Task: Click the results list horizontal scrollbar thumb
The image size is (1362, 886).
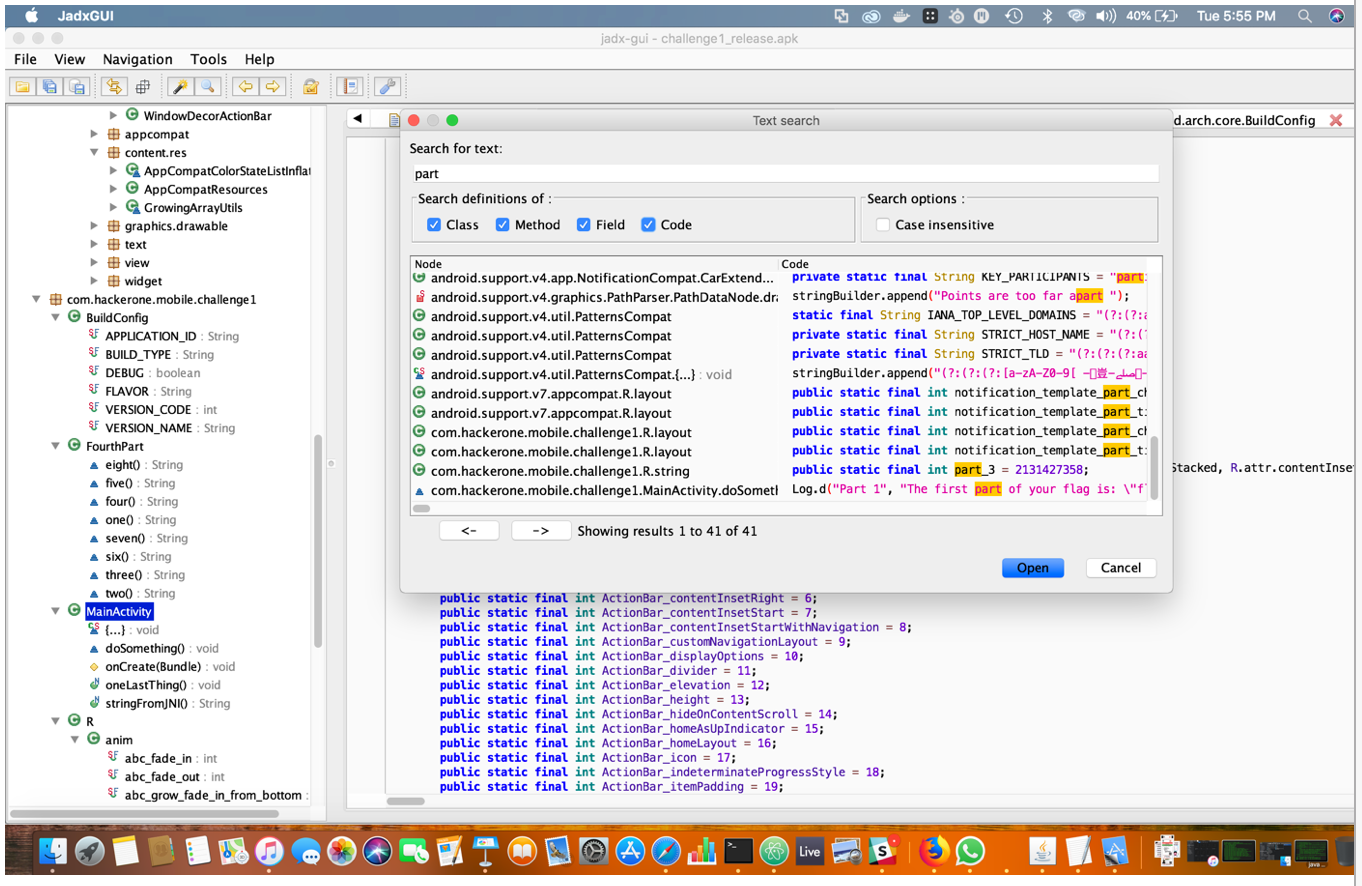Action: click(x=422, y=509)
